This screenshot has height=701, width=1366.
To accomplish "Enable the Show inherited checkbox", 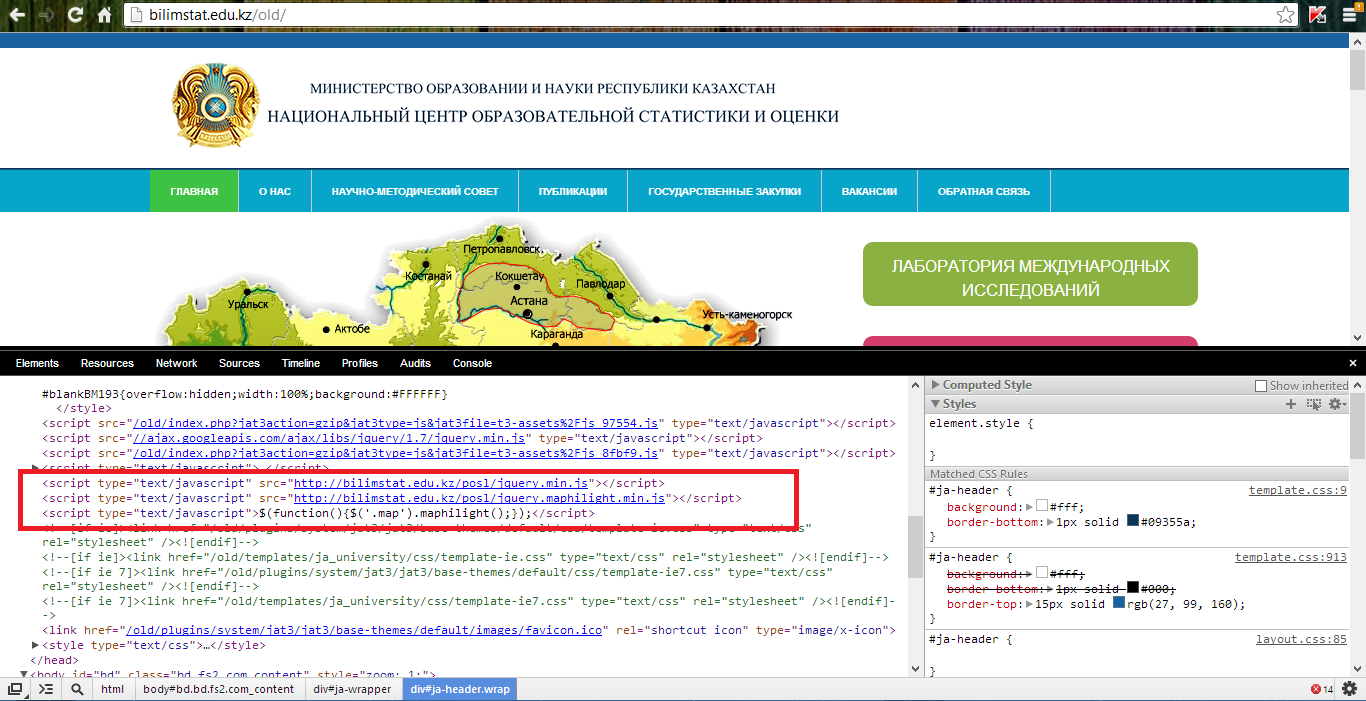I will point(1261,386).
